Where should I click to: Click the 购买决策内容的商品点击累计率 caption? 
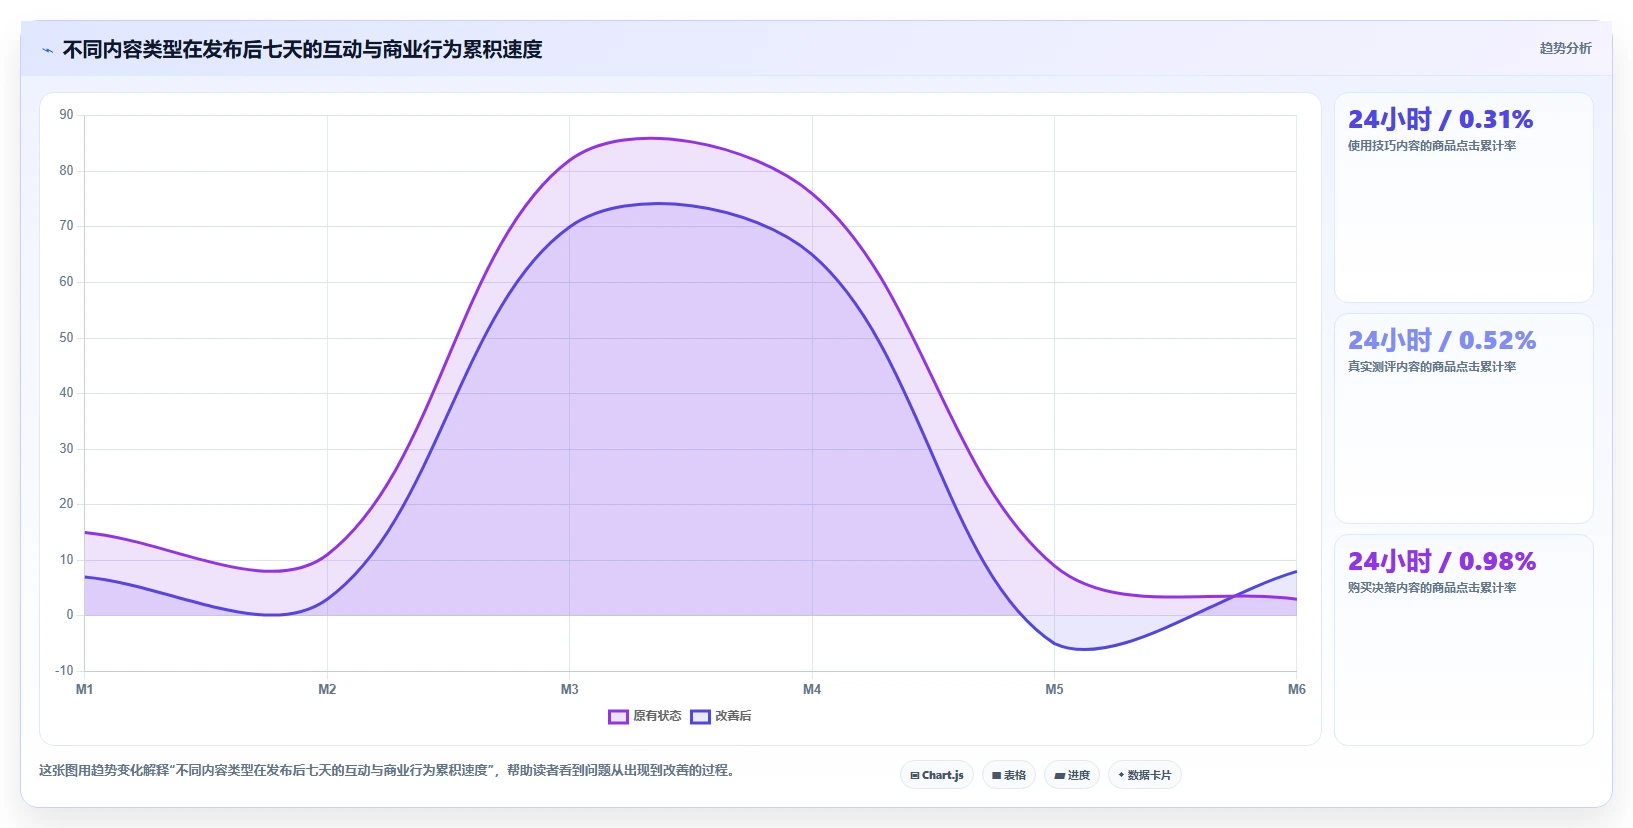pos(1432,588)
